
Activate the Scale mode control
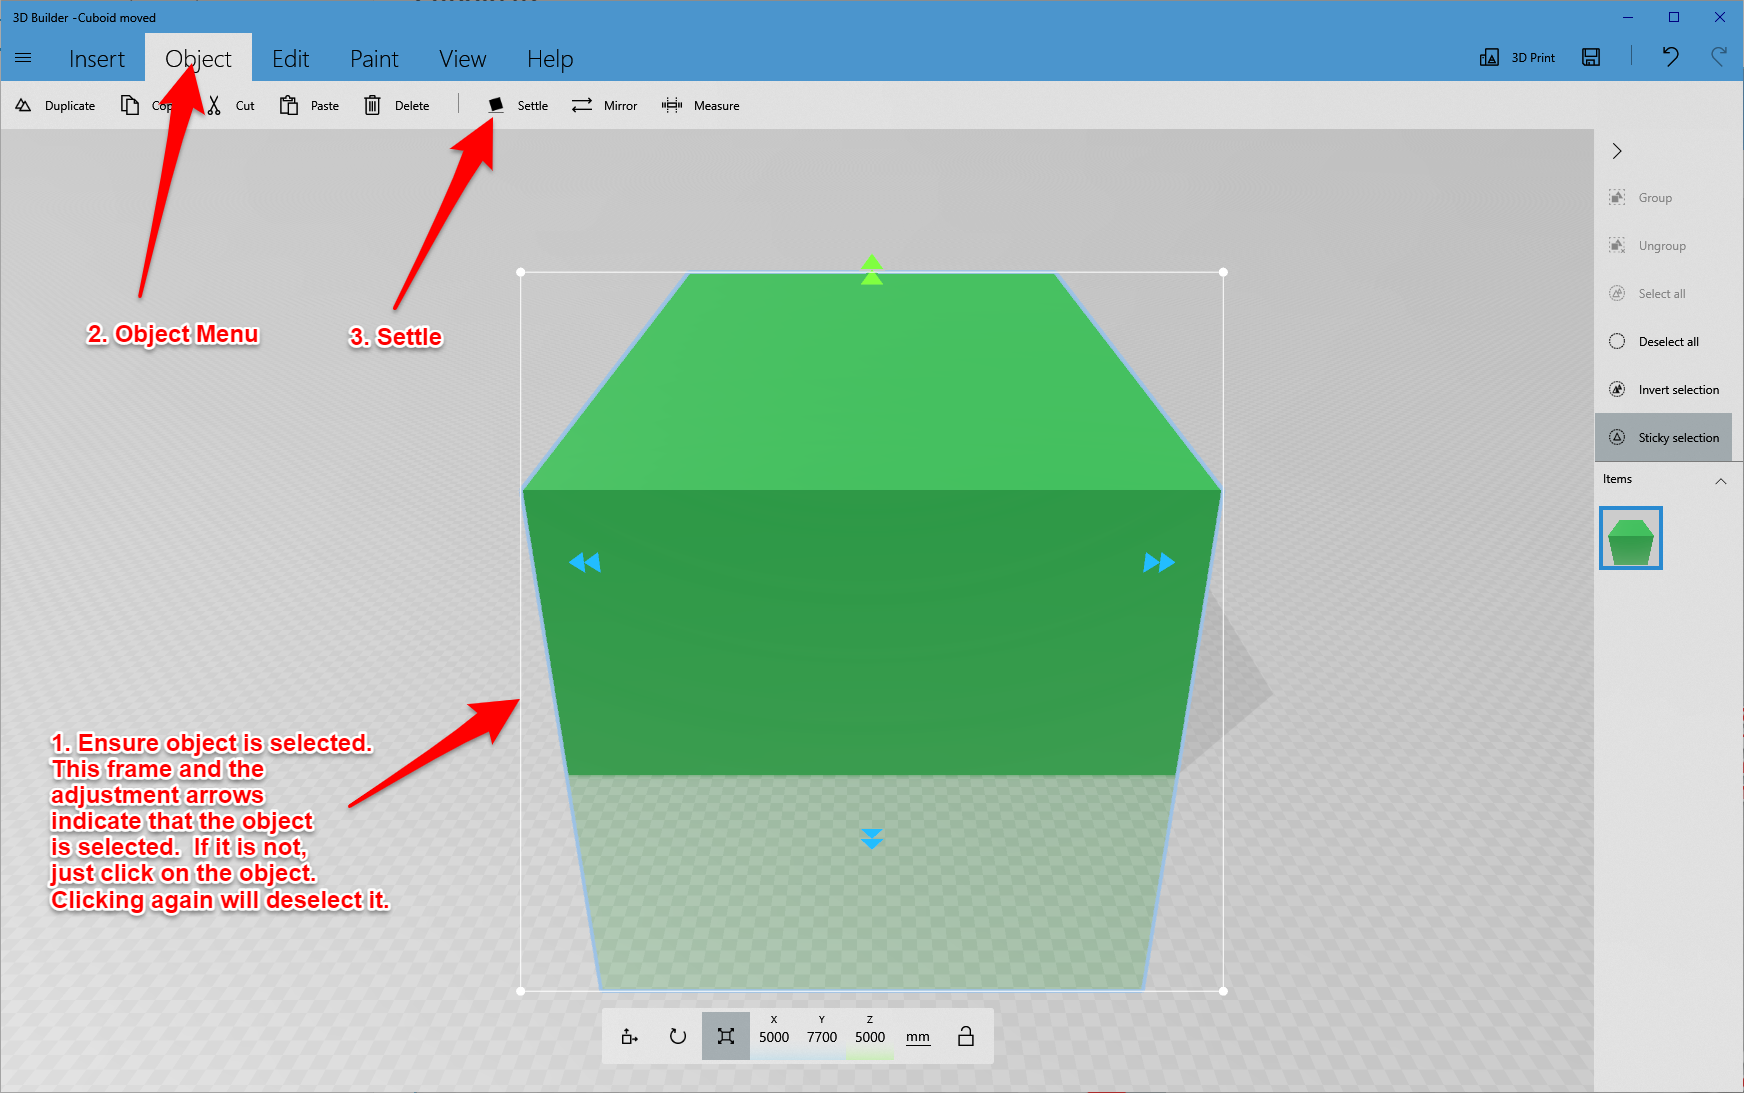[726, 1036]
